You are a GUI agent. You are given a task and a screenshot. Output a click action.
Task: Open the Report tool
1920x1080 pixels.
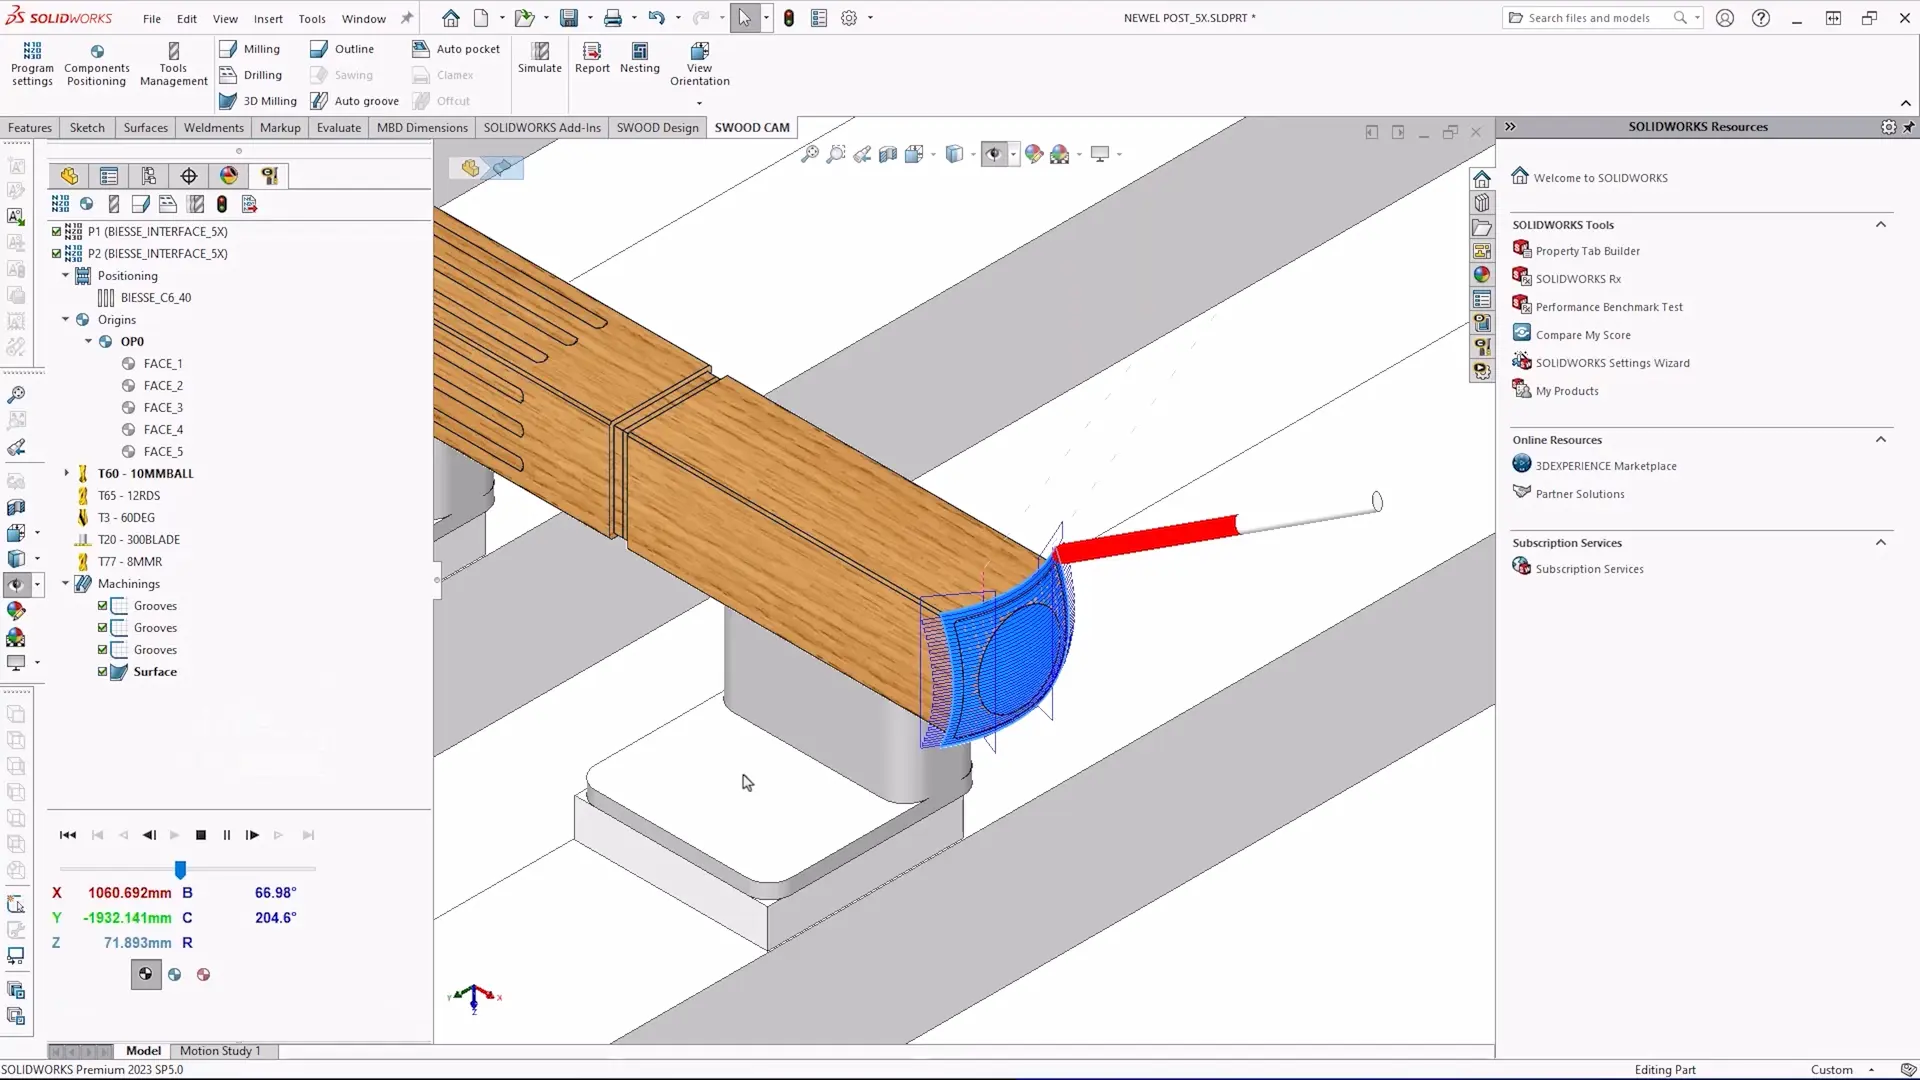click(591, 58)
